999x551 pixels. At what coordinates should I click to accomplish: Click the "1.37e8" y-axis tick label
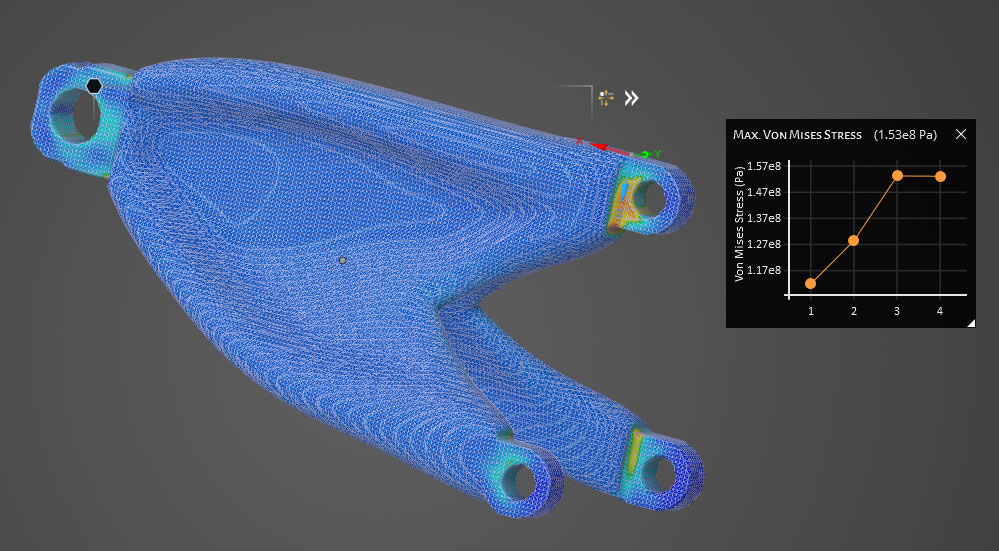pyautogui.click(x=763, y=218)
